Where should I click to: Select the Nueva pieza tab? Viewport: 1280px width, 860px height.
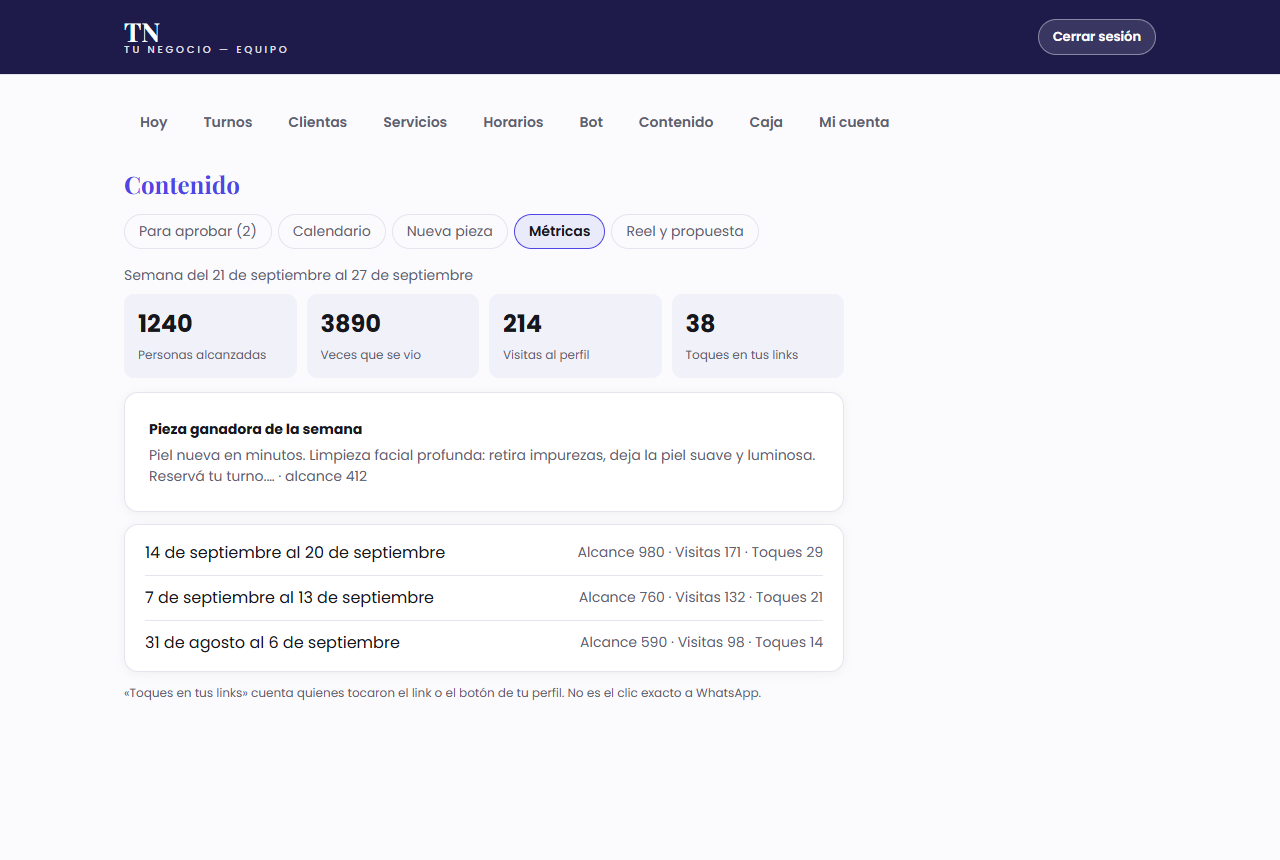(450, 231)
